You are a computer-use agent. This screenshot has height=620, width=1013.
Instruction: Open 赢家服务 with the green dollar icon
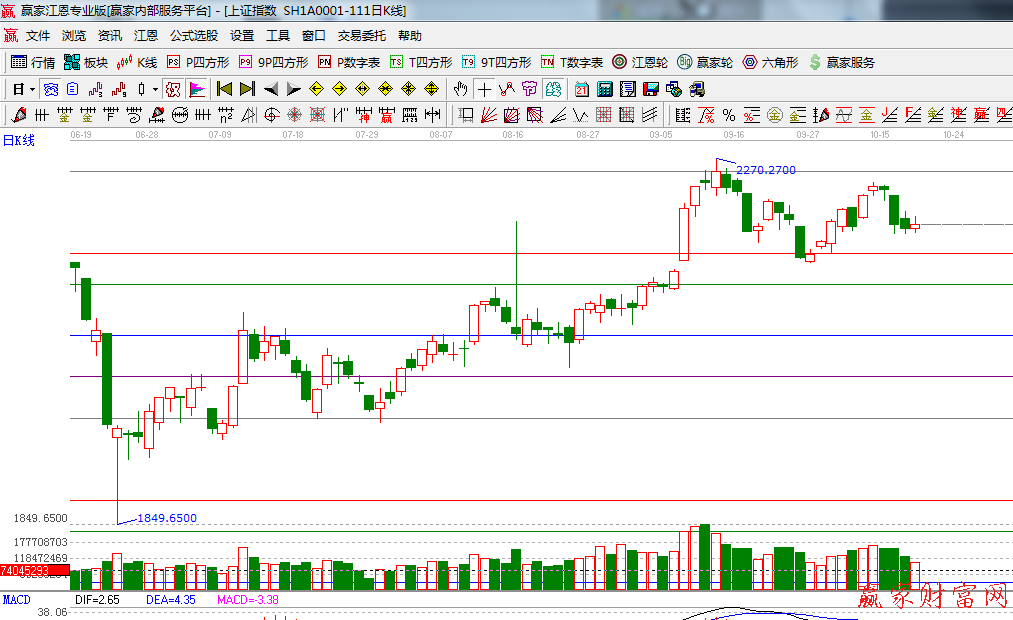pos(842,62)
